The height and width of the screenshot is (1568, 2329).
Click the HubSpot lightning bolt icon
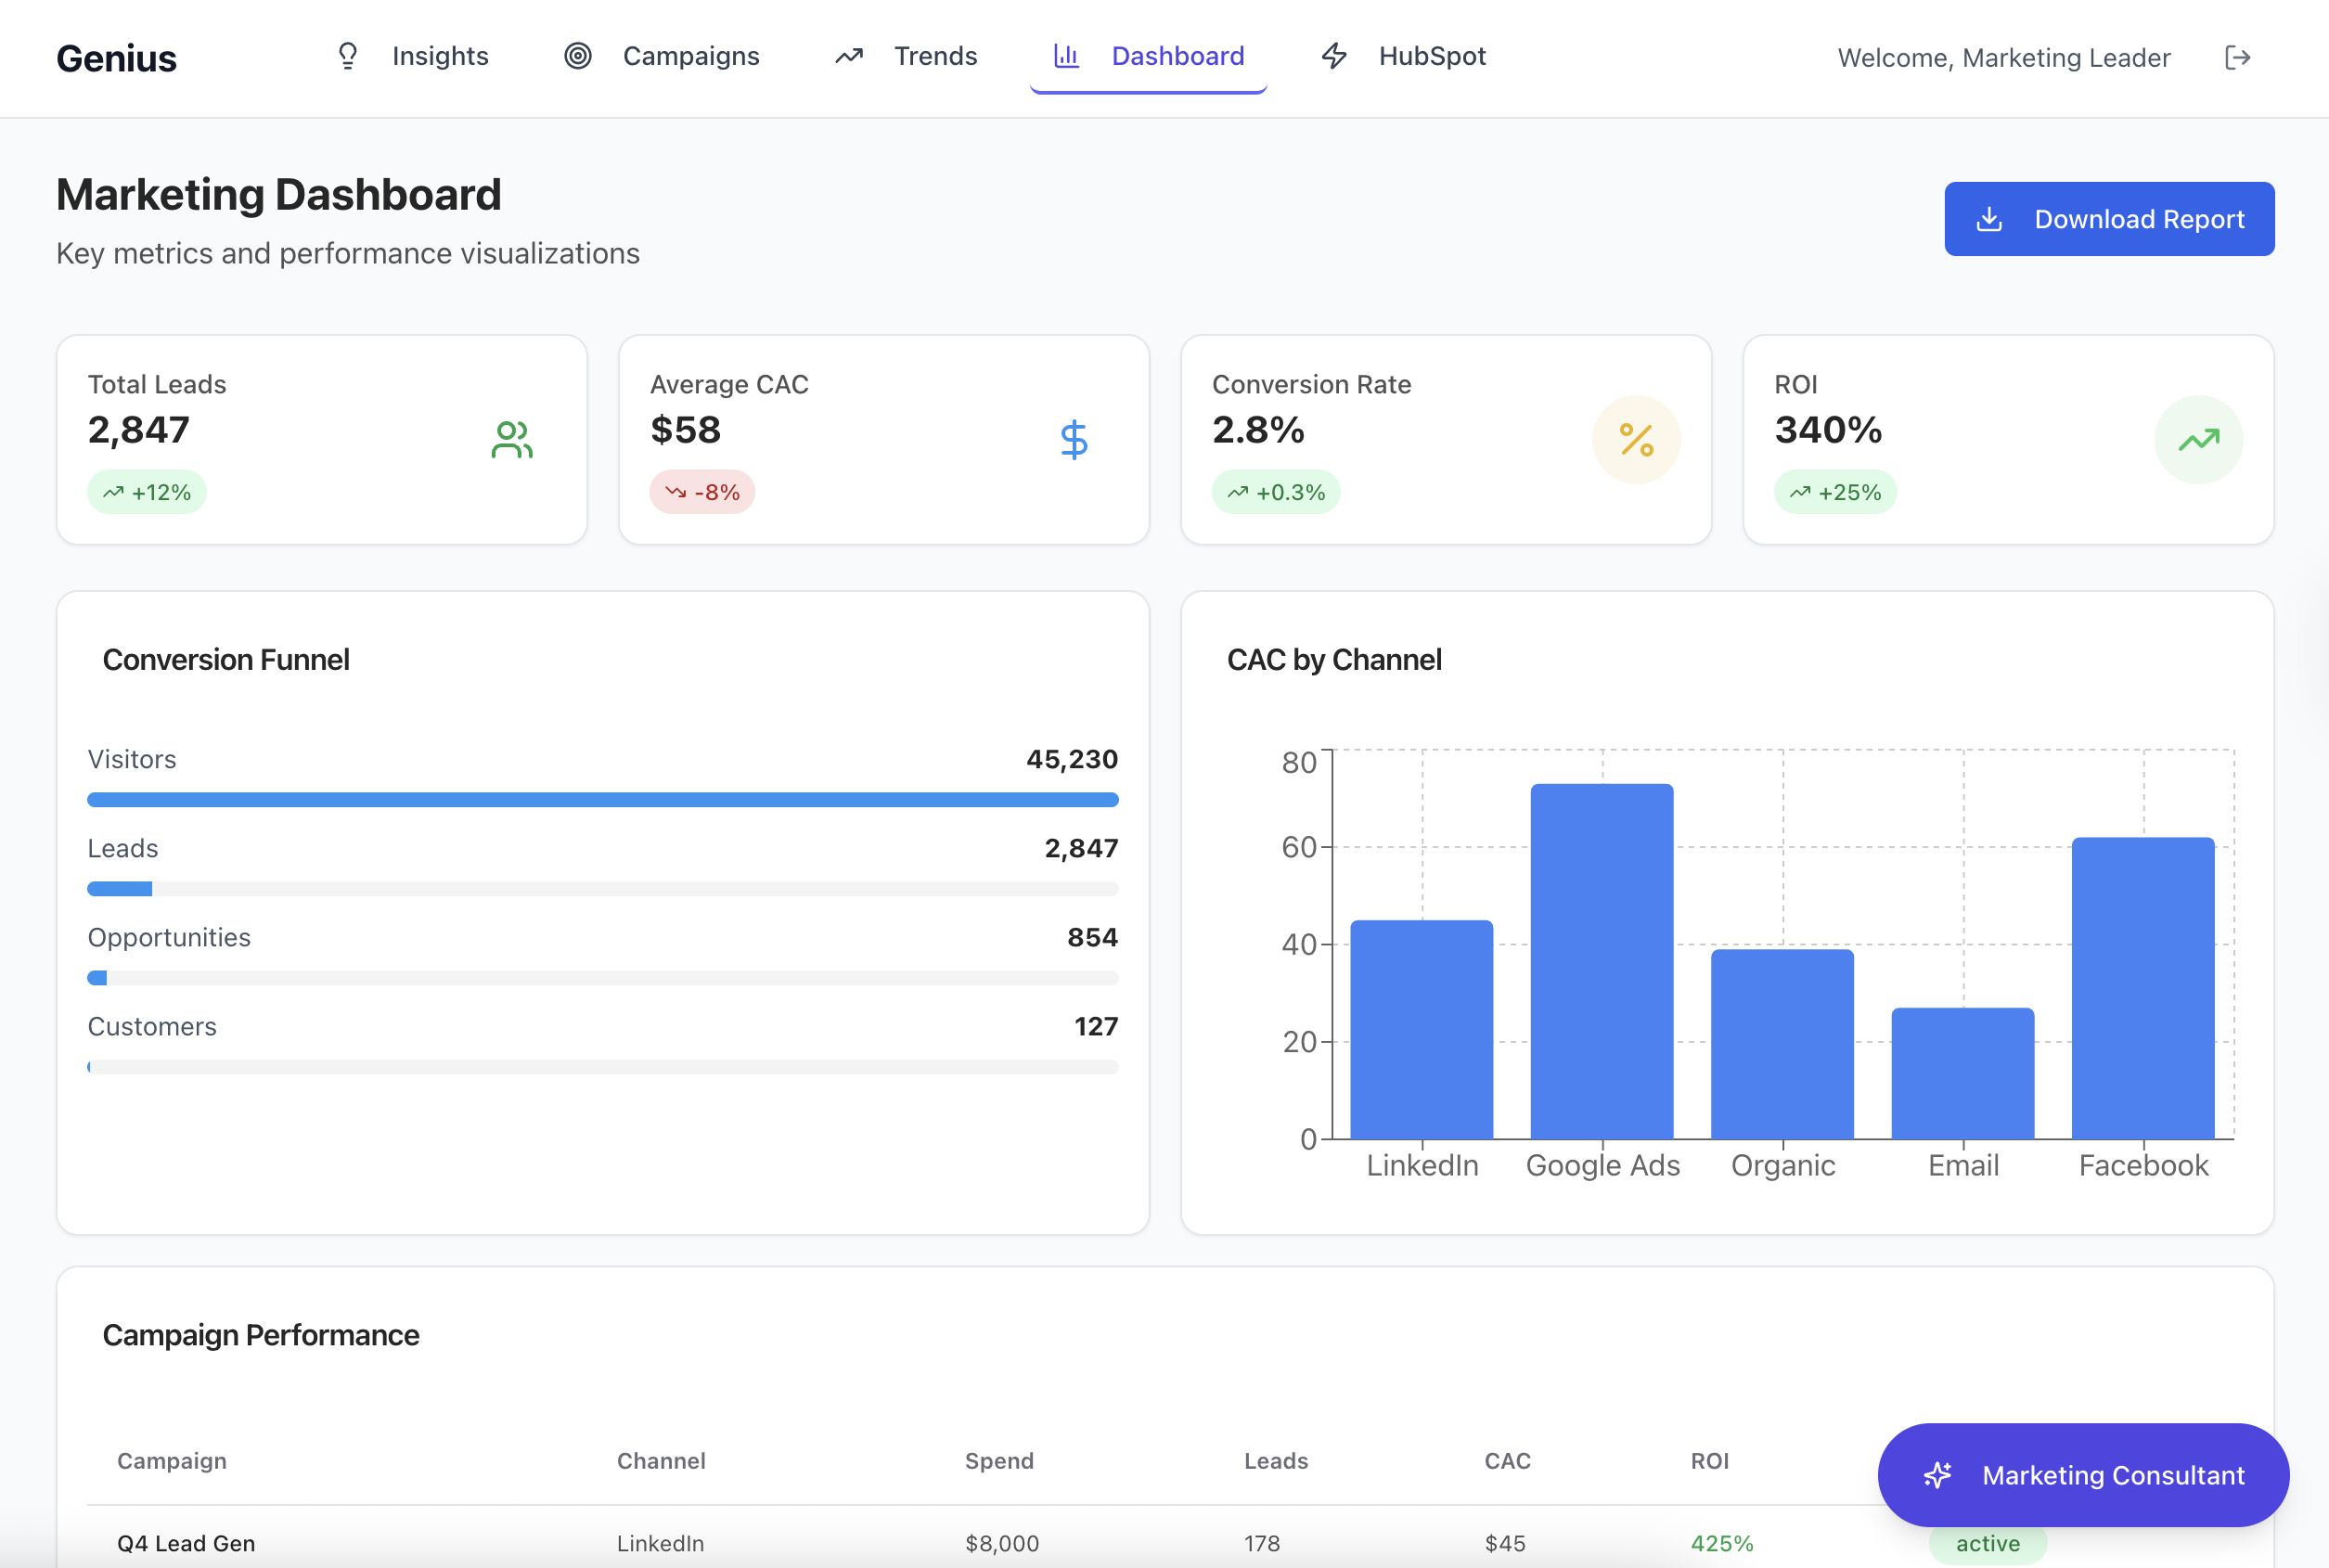coord(1334,56)
